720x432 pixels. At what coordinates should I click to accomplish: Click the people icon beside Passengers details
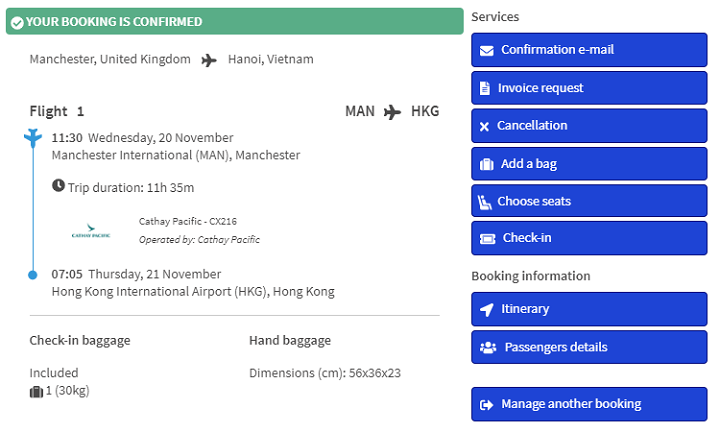[x=487, y=348]
